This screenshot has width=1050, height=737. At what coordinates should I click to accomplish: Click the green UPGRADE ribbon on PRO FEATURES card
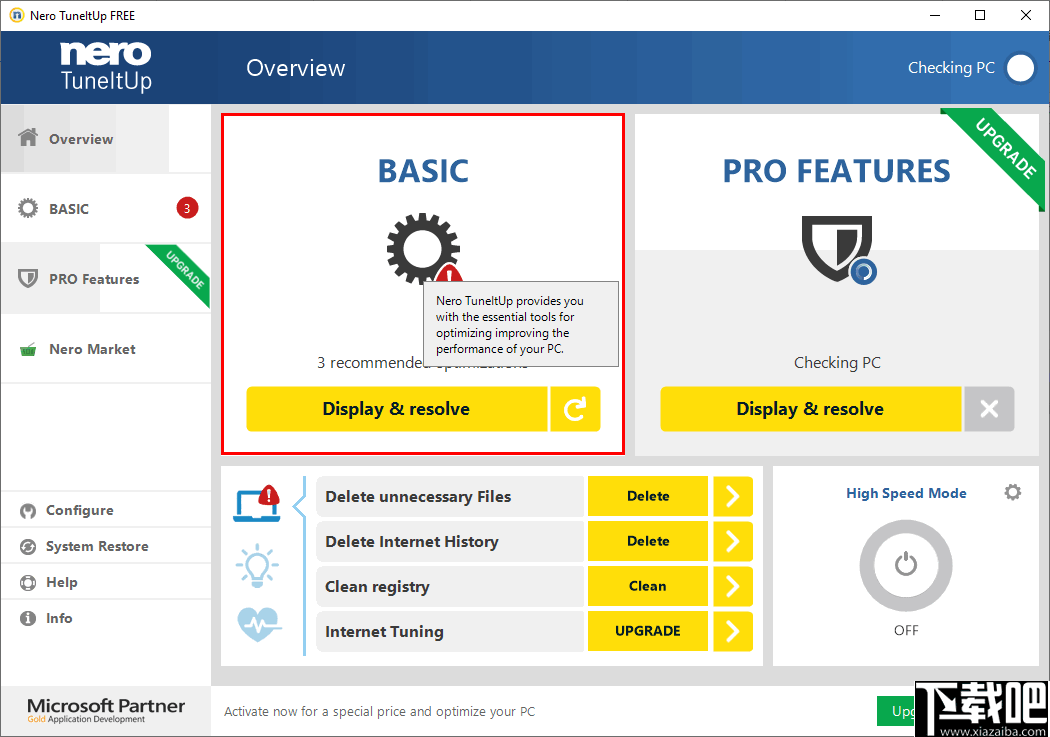pyautogui.click(x=1004, y=149)
